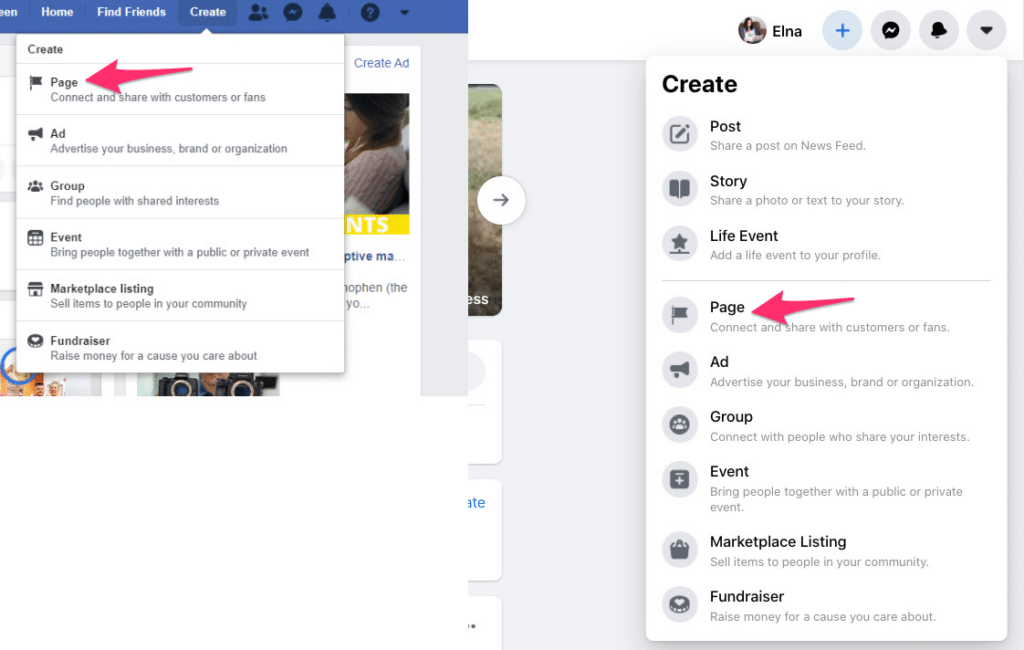1024x650 pixels.
Task: Select Page option in old Create dropdown
Action: (180, 89)
